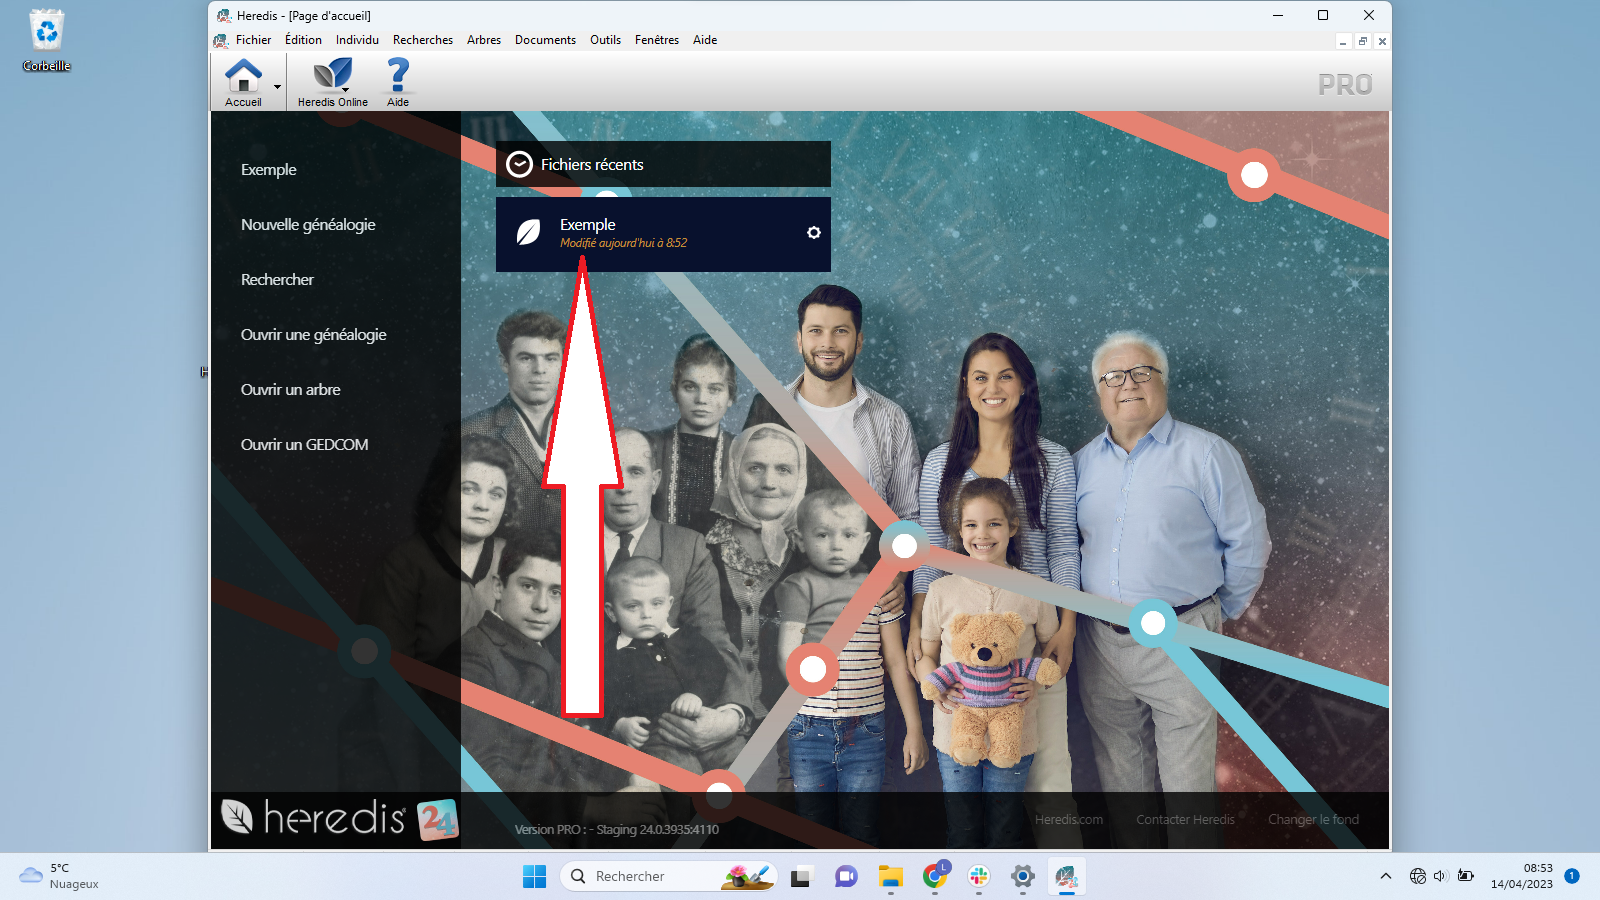Screen dimensions: 1600x900
Task: Click the Heredis 24 logo
Action: pos(340,818)
